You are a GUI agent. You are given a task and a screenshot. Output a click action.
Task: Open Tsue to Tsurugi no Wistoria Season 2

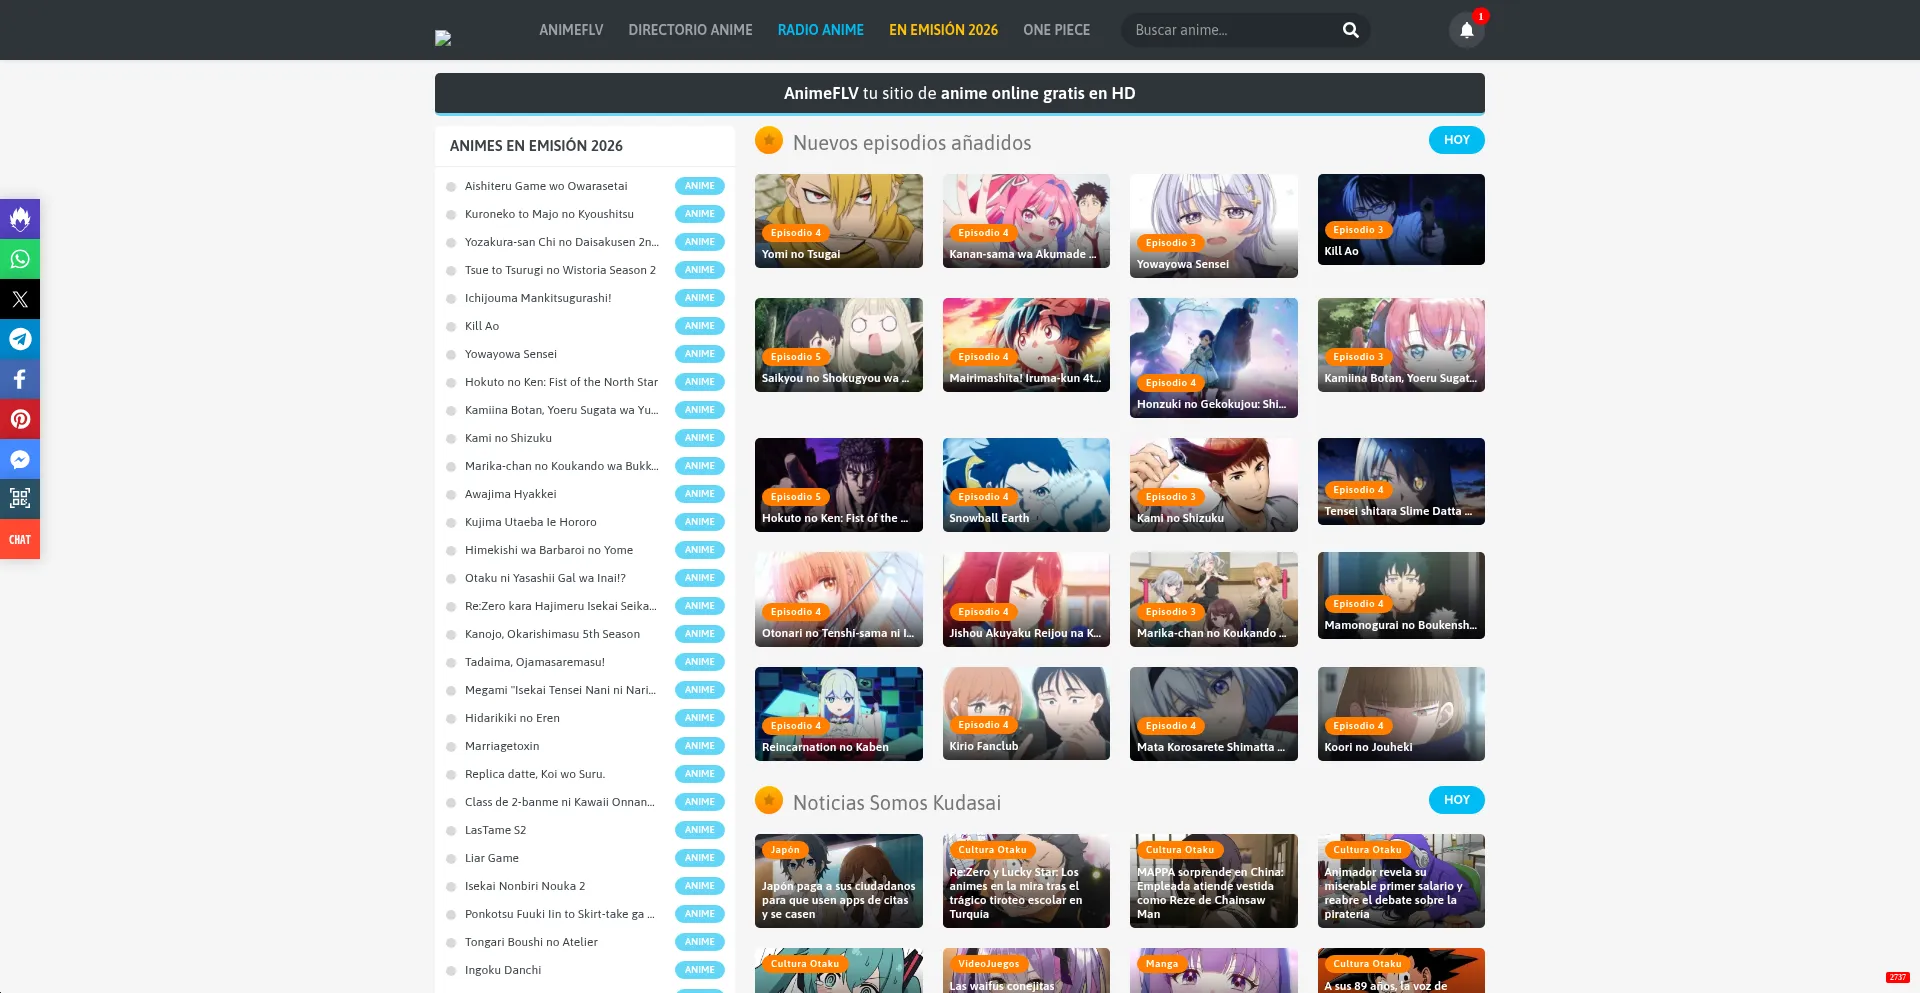pyautogui.click(x=560, y=270)
